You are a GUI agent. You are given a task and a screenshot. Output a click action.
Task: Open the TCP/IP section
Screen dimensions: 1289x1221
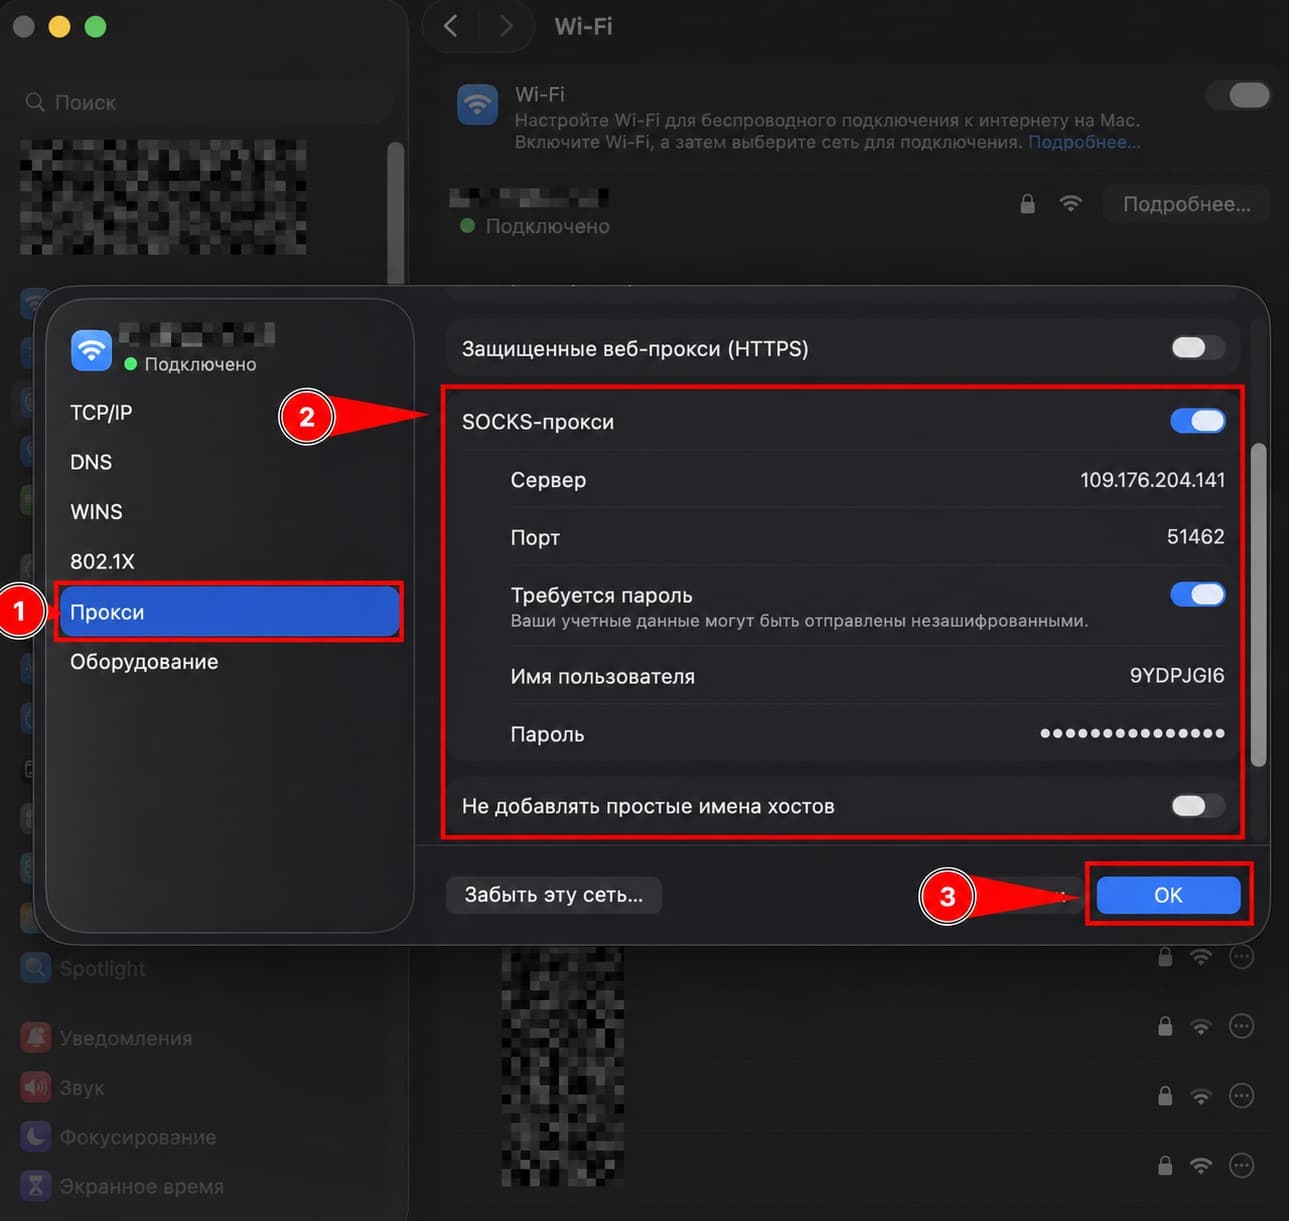[x=101, y=412]
